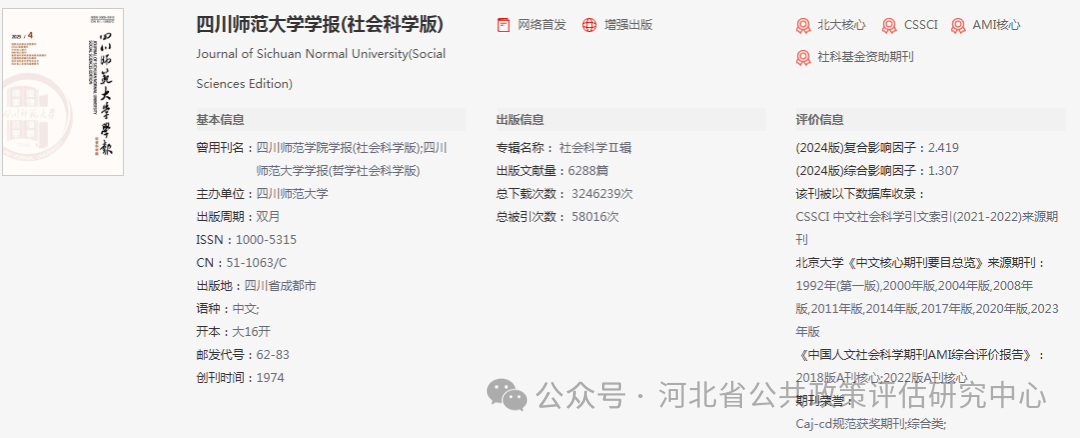1080x438 pixels.
Task: Click the ISSN value 1000-5315
Action: (x=266, y=240)
